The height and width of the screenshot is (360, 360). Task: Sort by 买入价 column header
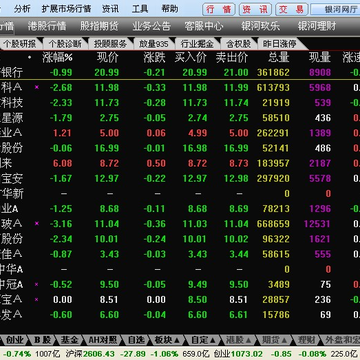pyautogui.click(x=191, y=58)
